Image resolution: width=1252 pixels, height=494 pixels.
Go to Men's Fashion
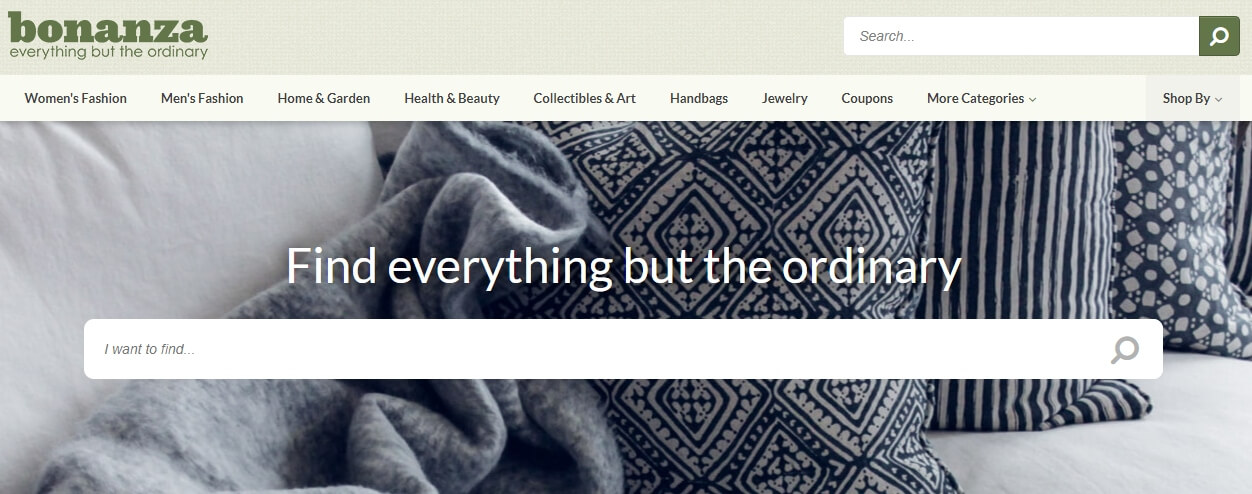202,98
